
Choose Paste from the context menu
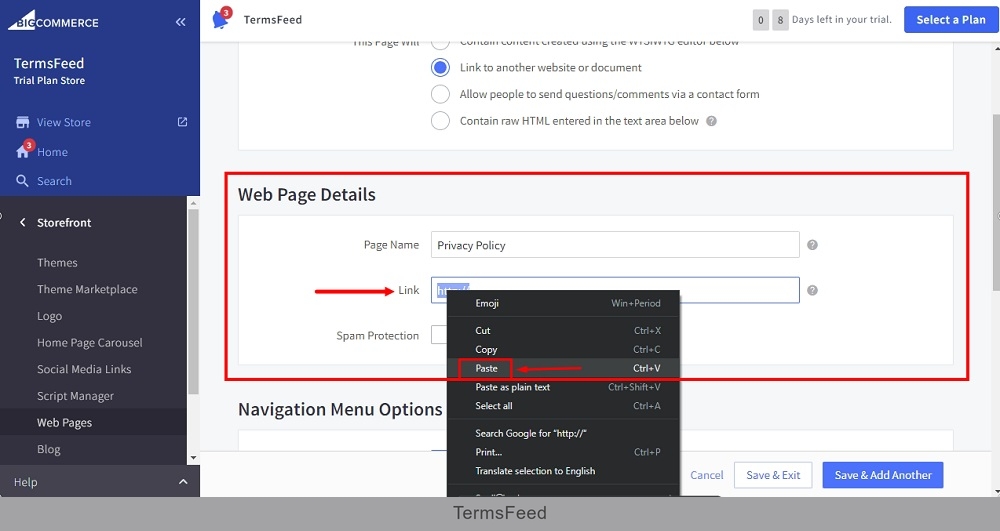click(x=564, y=368)
